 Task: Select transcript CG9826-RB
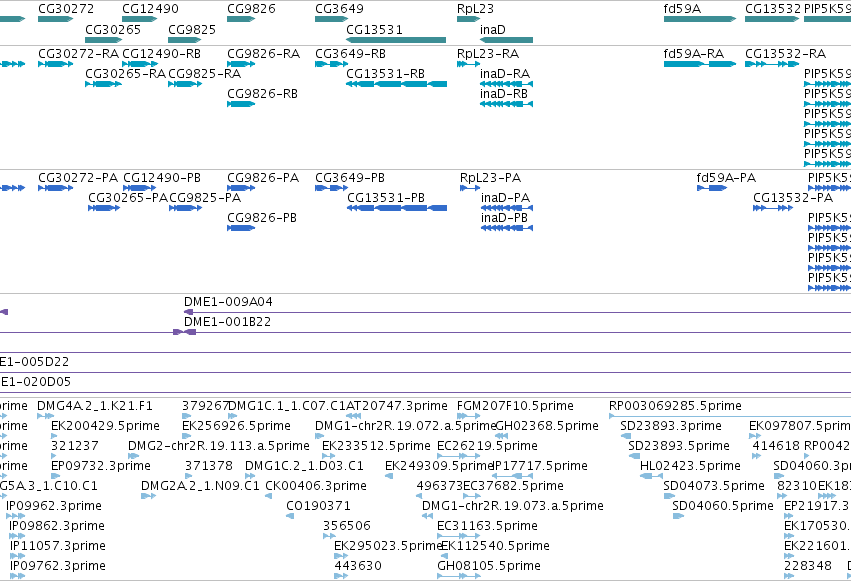(241, 104)
